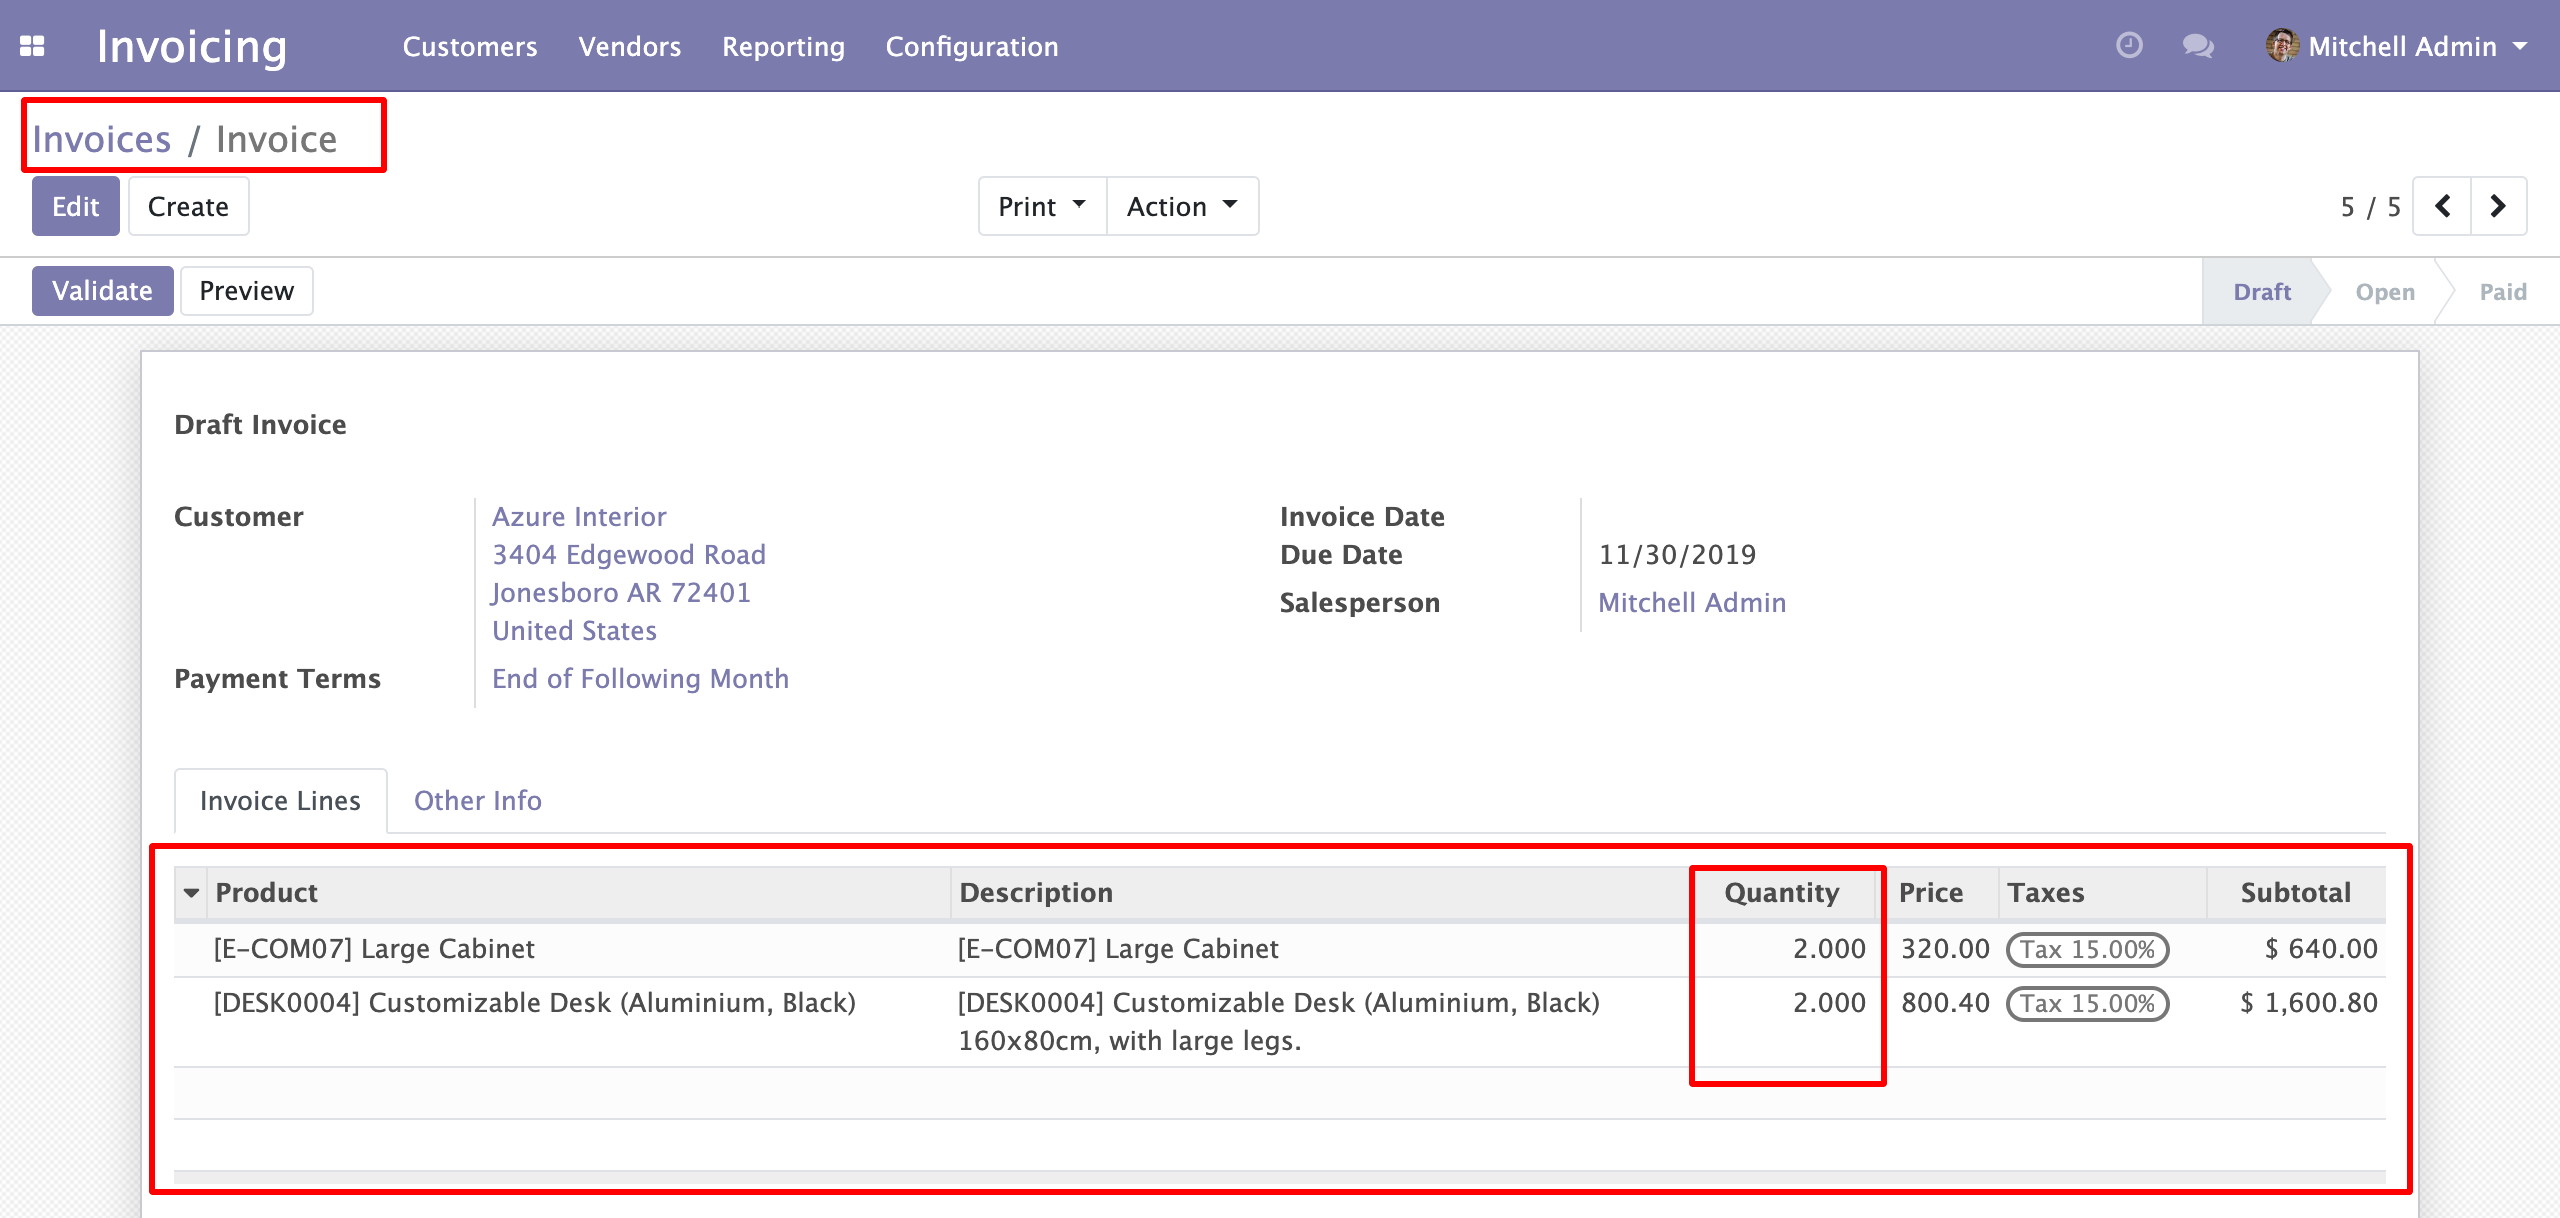
Task: Open optional columns arrow beside Product header
Action: [191, 893]
